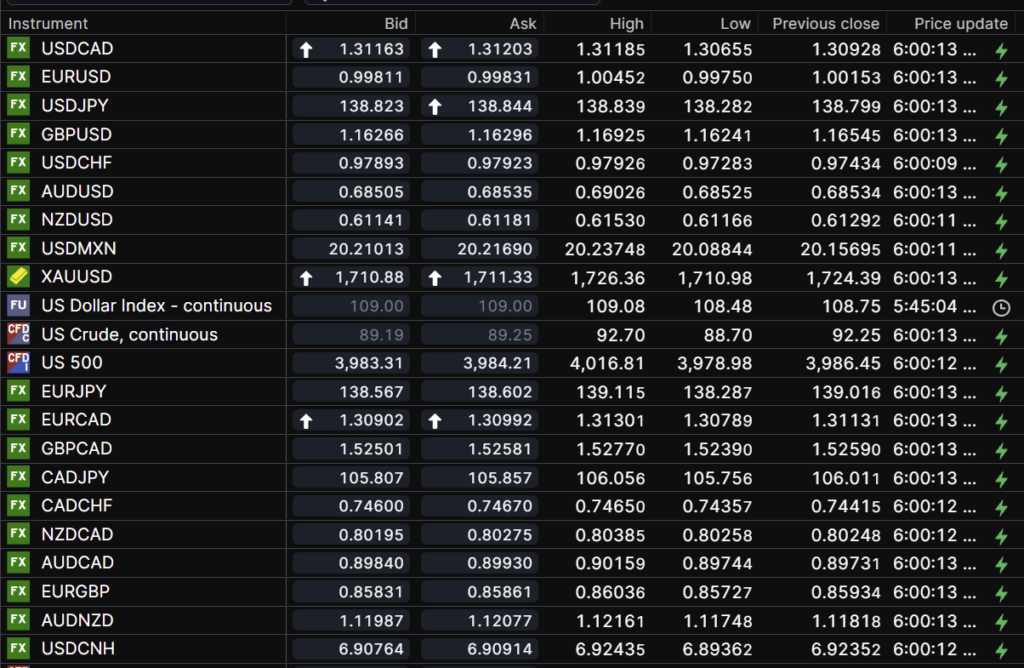Click the lightning bolt icon for USDCNH
Image resolution: width=1024 pixels, height=668 pixels.
(x=1001, y=650)
